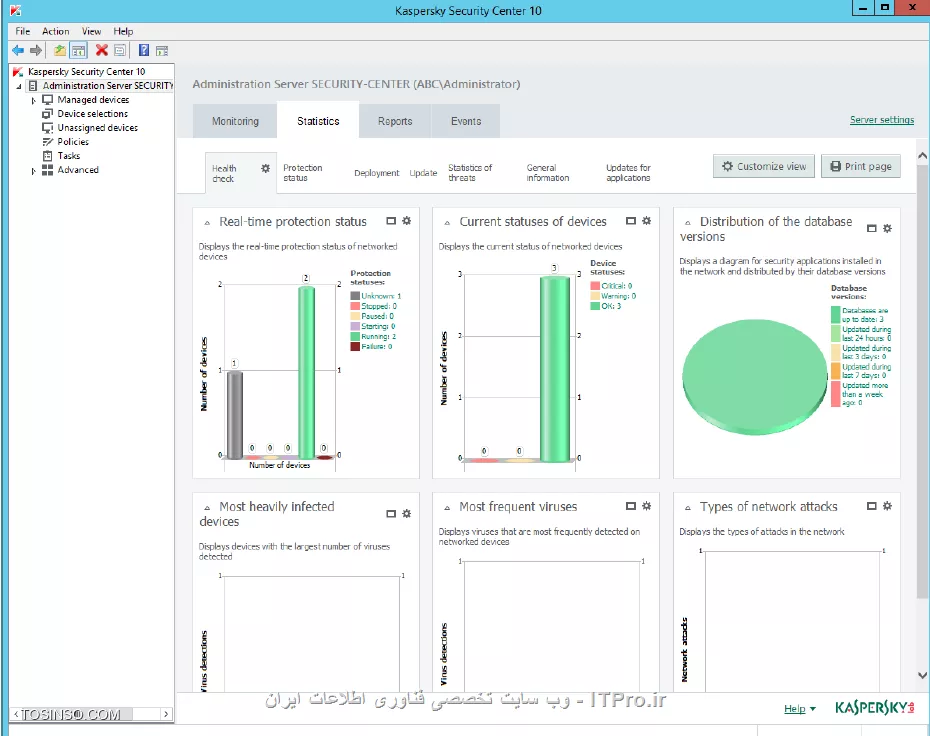Expand the Advanced tree node

coord(33,171)
